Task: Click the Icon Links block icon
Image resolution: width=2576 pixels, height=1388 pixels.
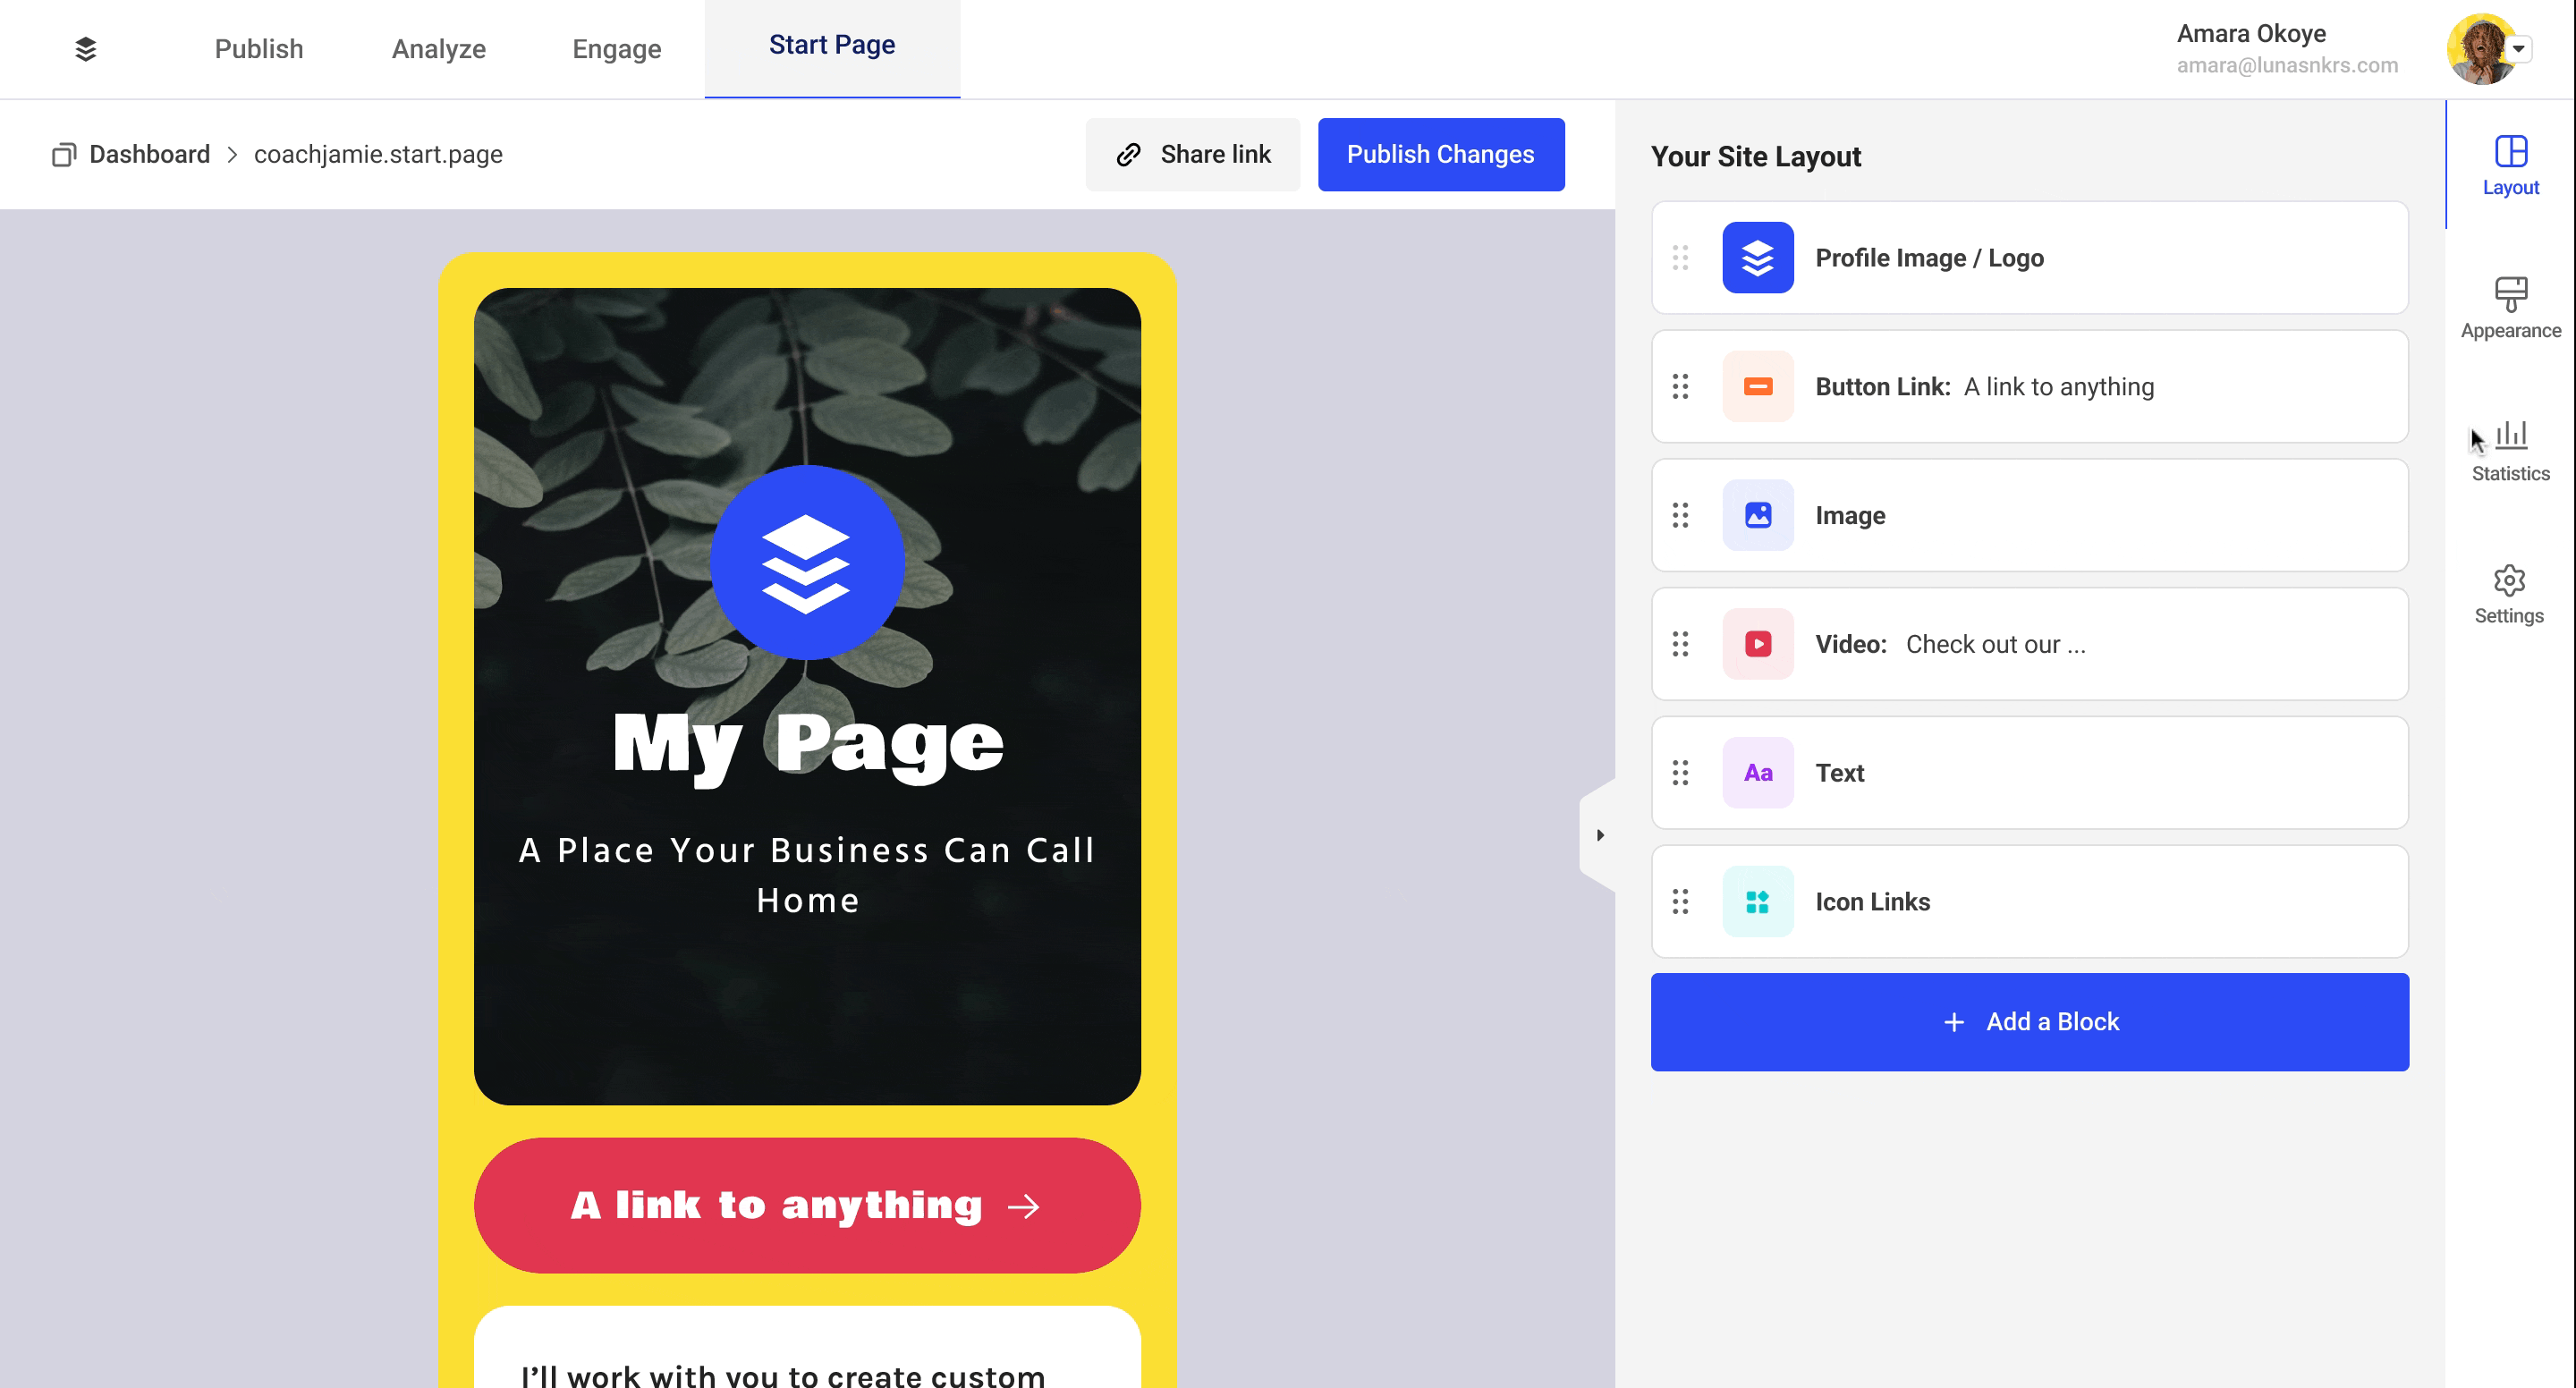Action: point(1758,901)
